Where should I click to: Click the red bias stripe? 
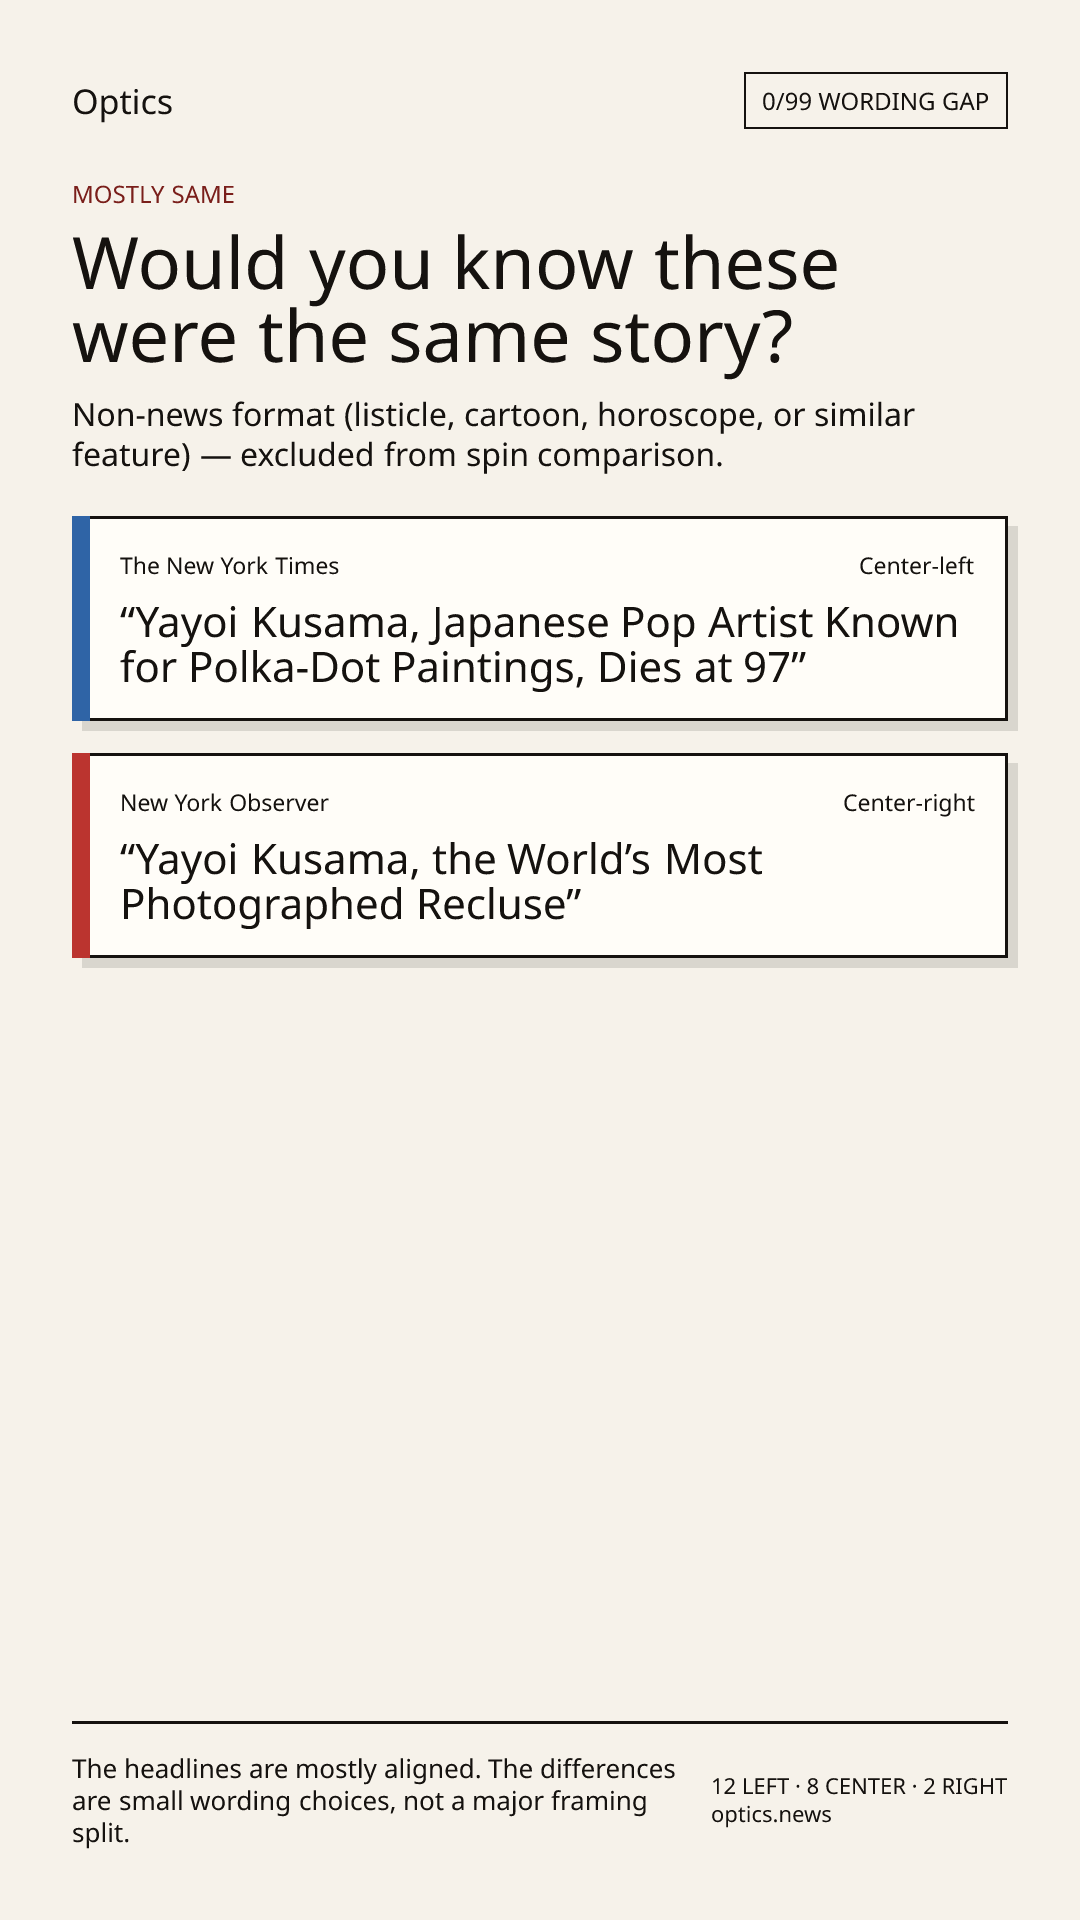coord(81,855)
